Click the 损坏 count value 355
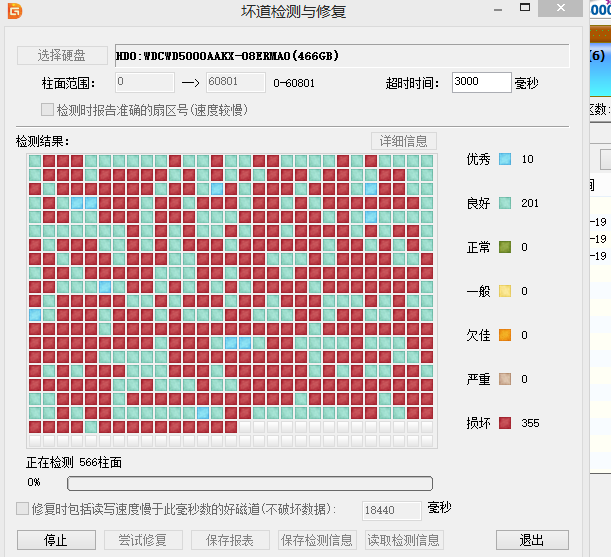Screen dimensions: 611x557 tap(530, 423)
